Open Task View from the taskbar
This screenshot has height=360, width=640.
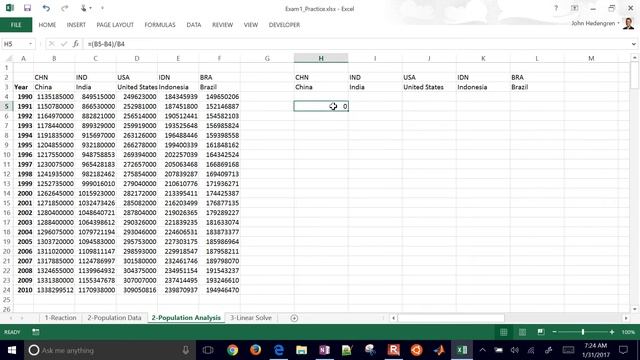tap(208, 350)
